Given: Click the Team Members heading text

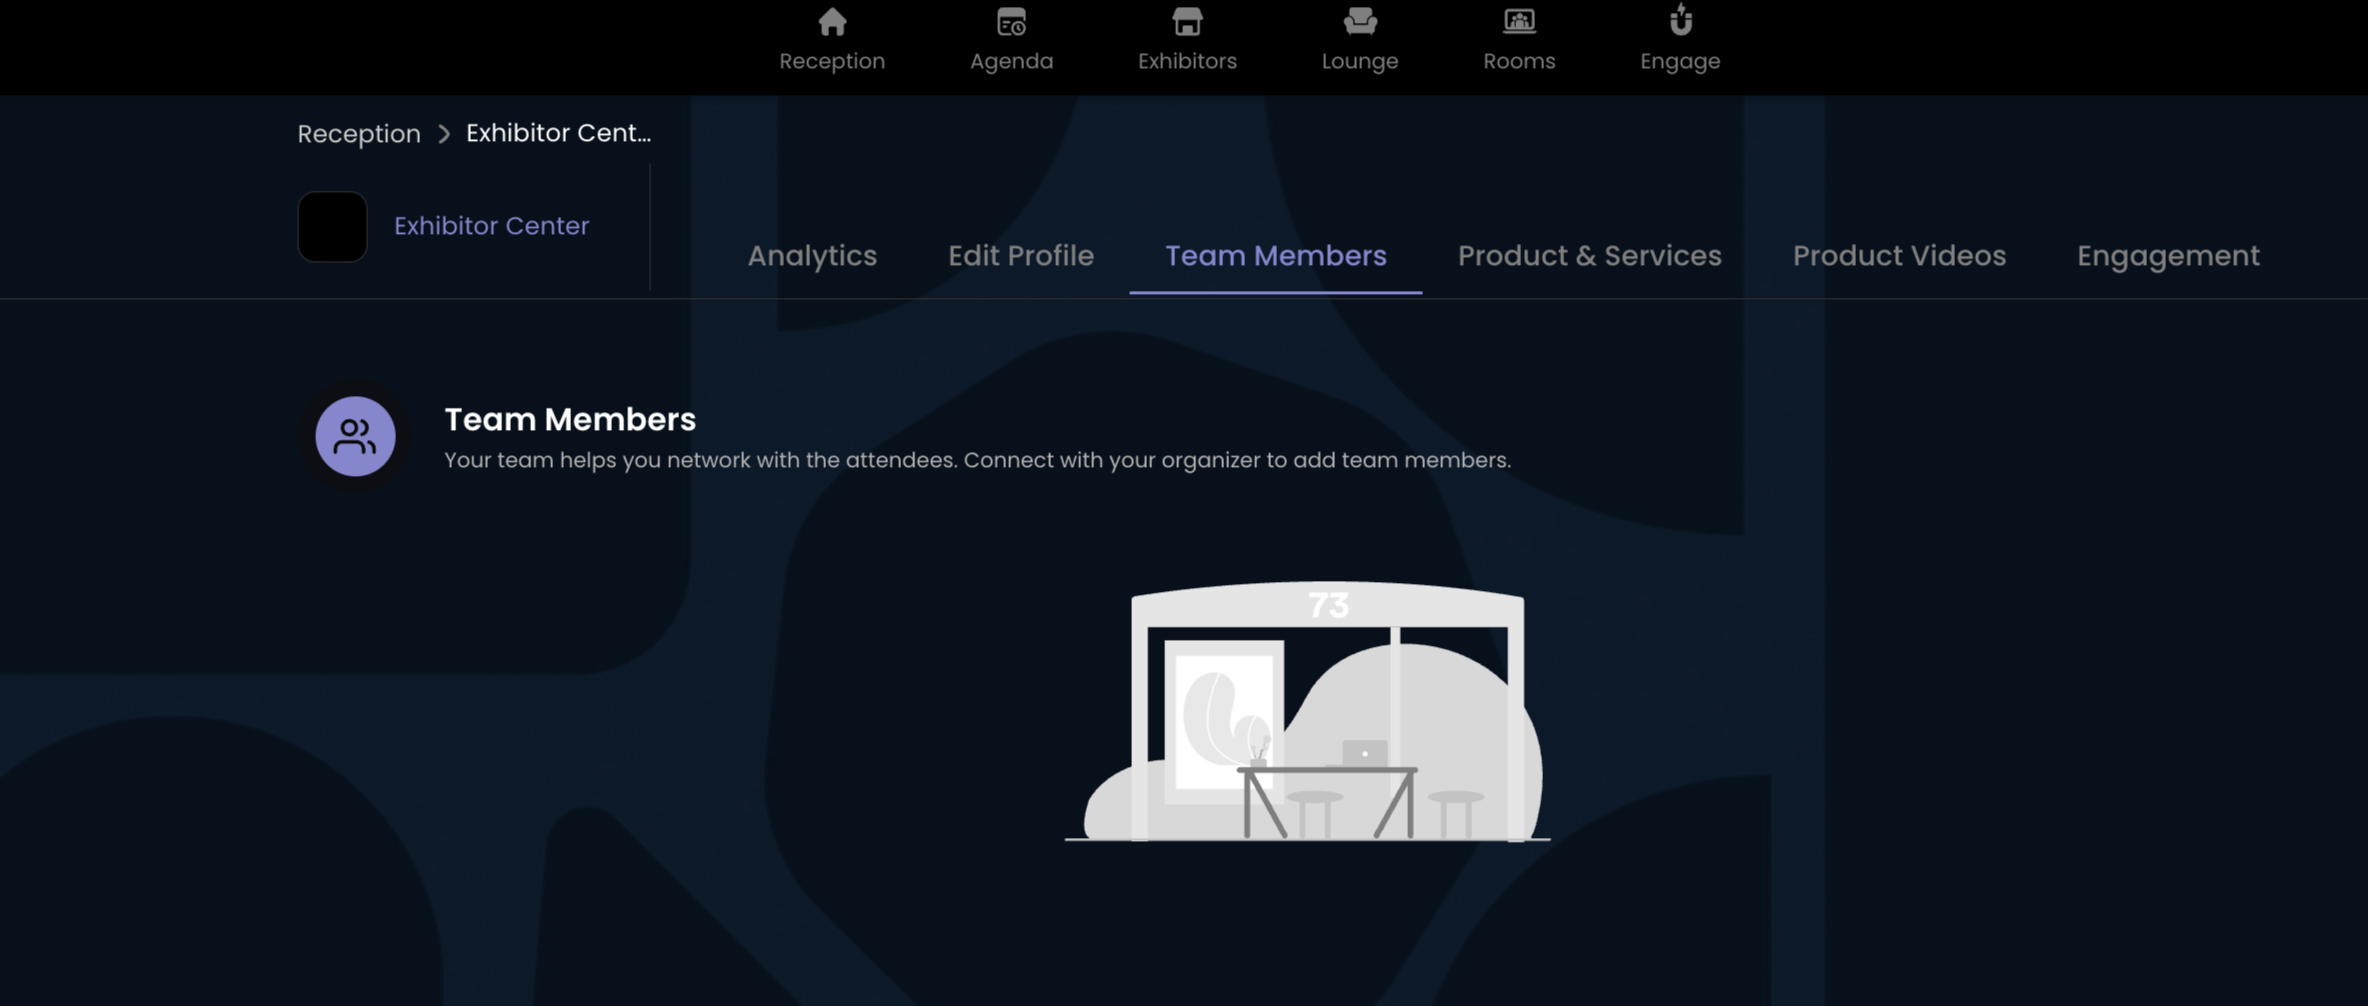Looking at the screenshot, I should point(570,420).
